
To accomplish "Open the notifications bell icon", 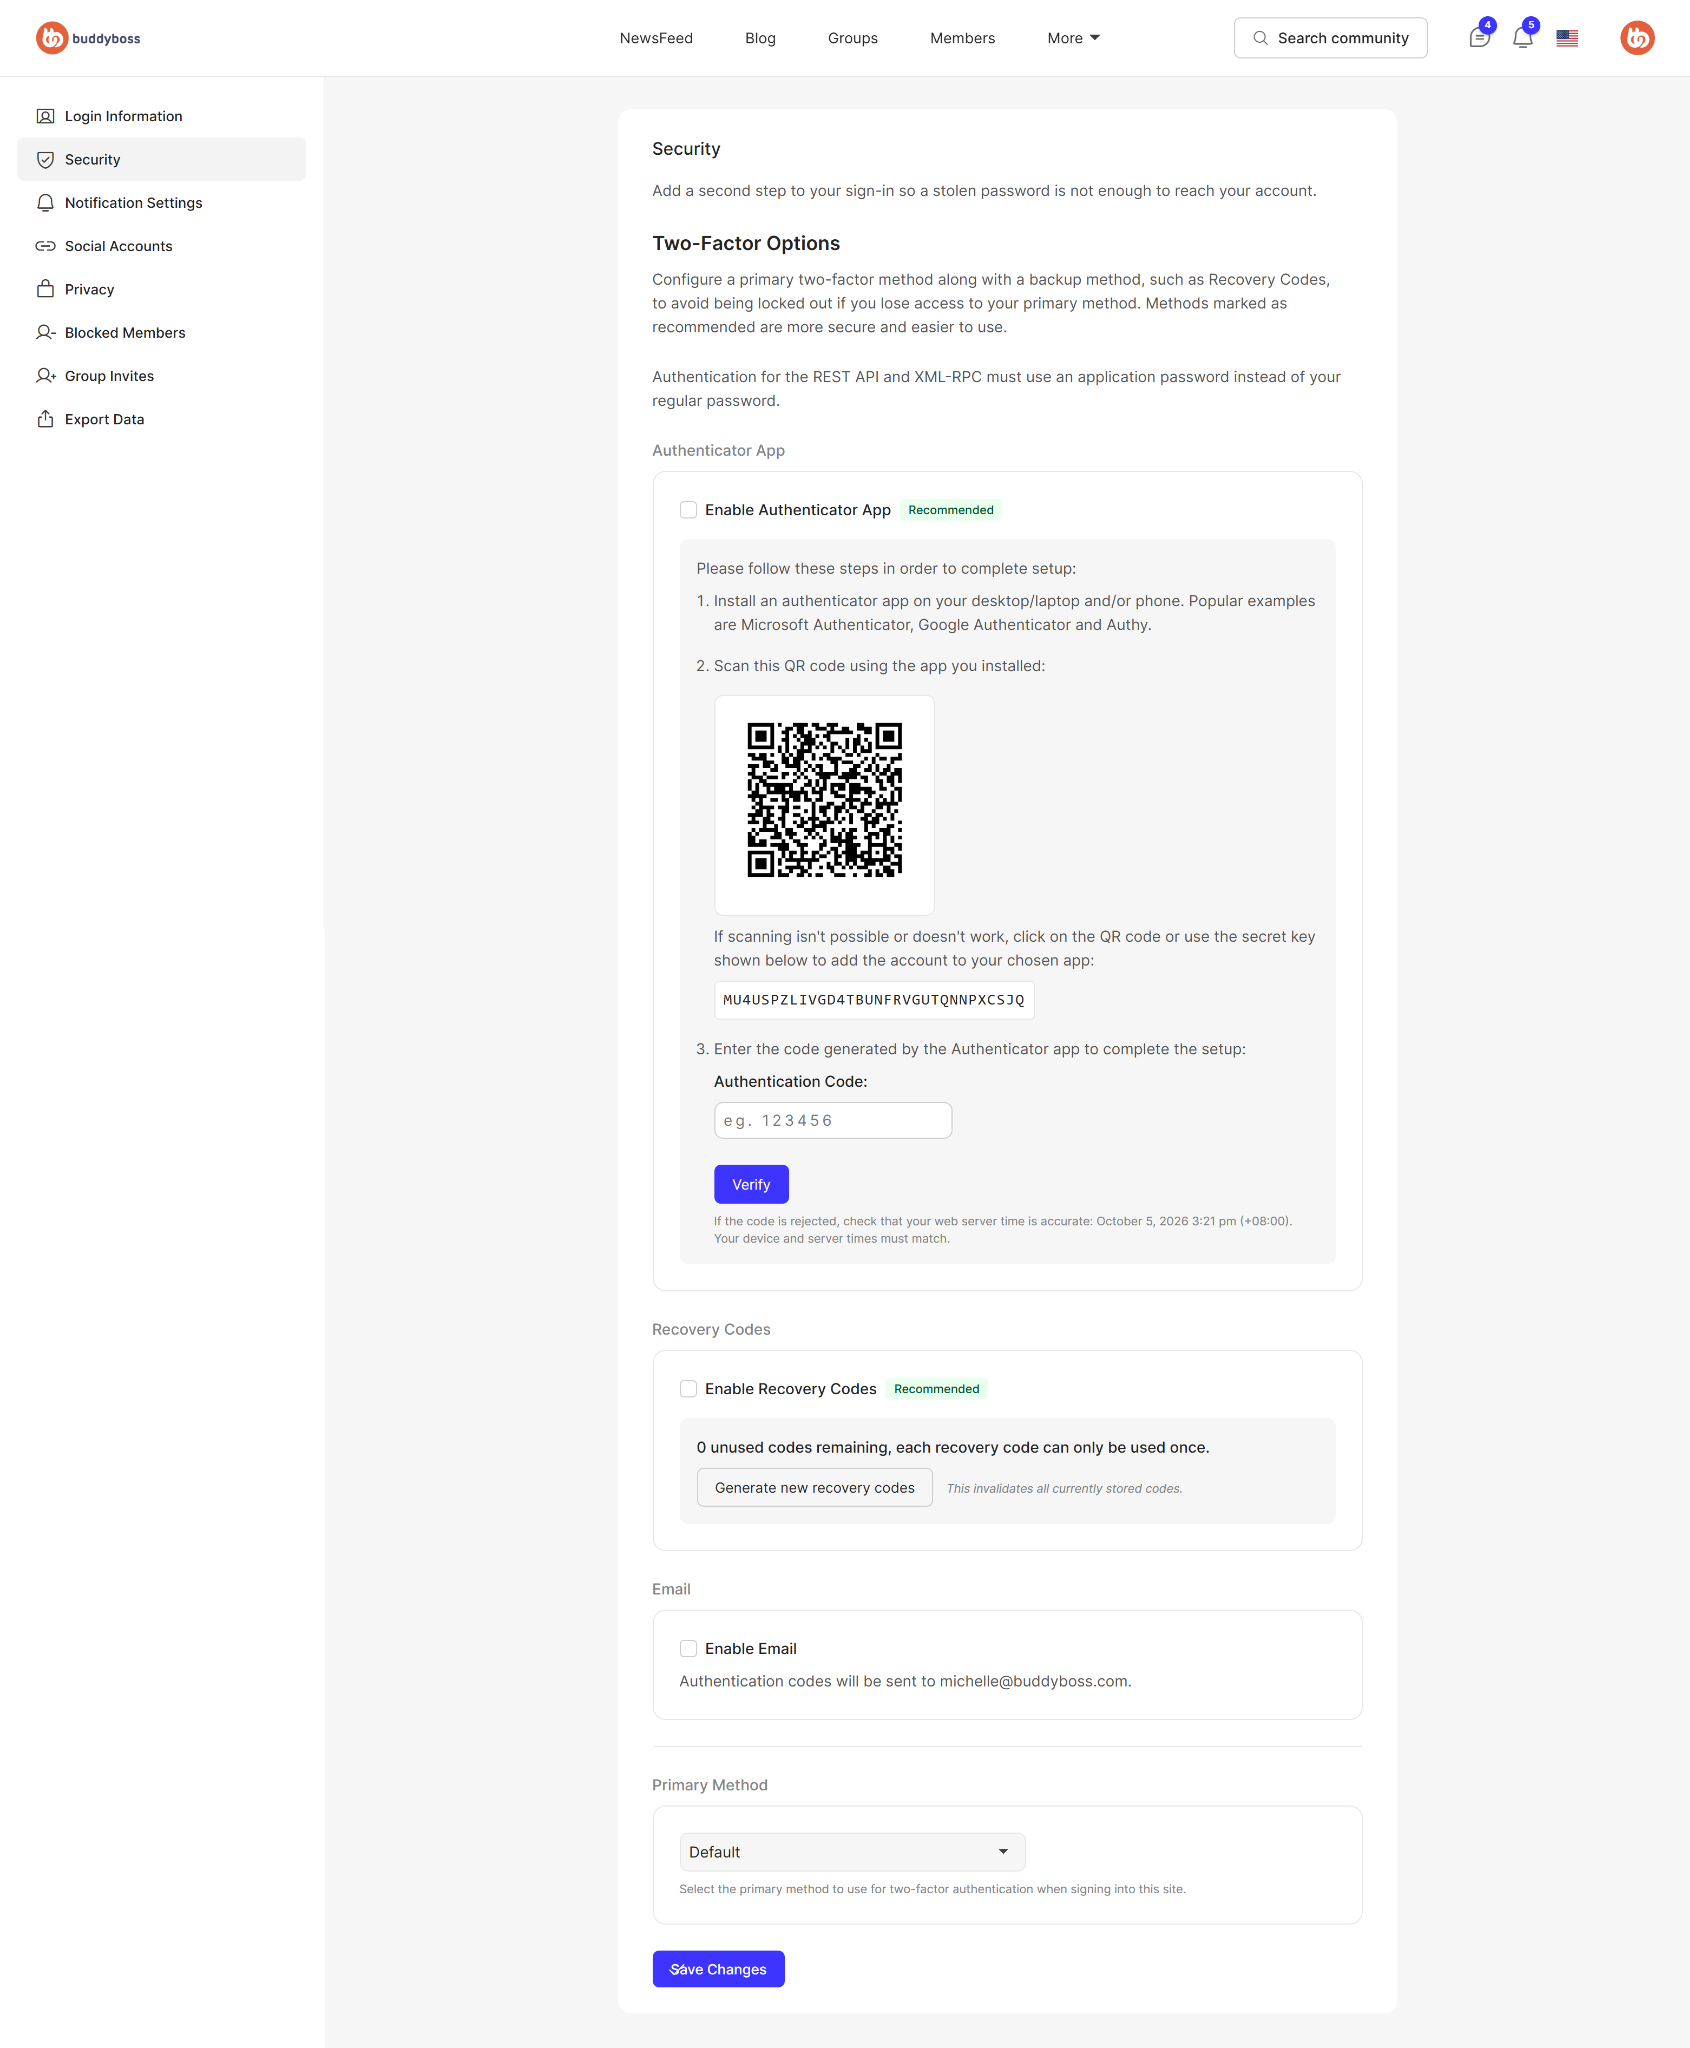I will [x=1522, y=38].
